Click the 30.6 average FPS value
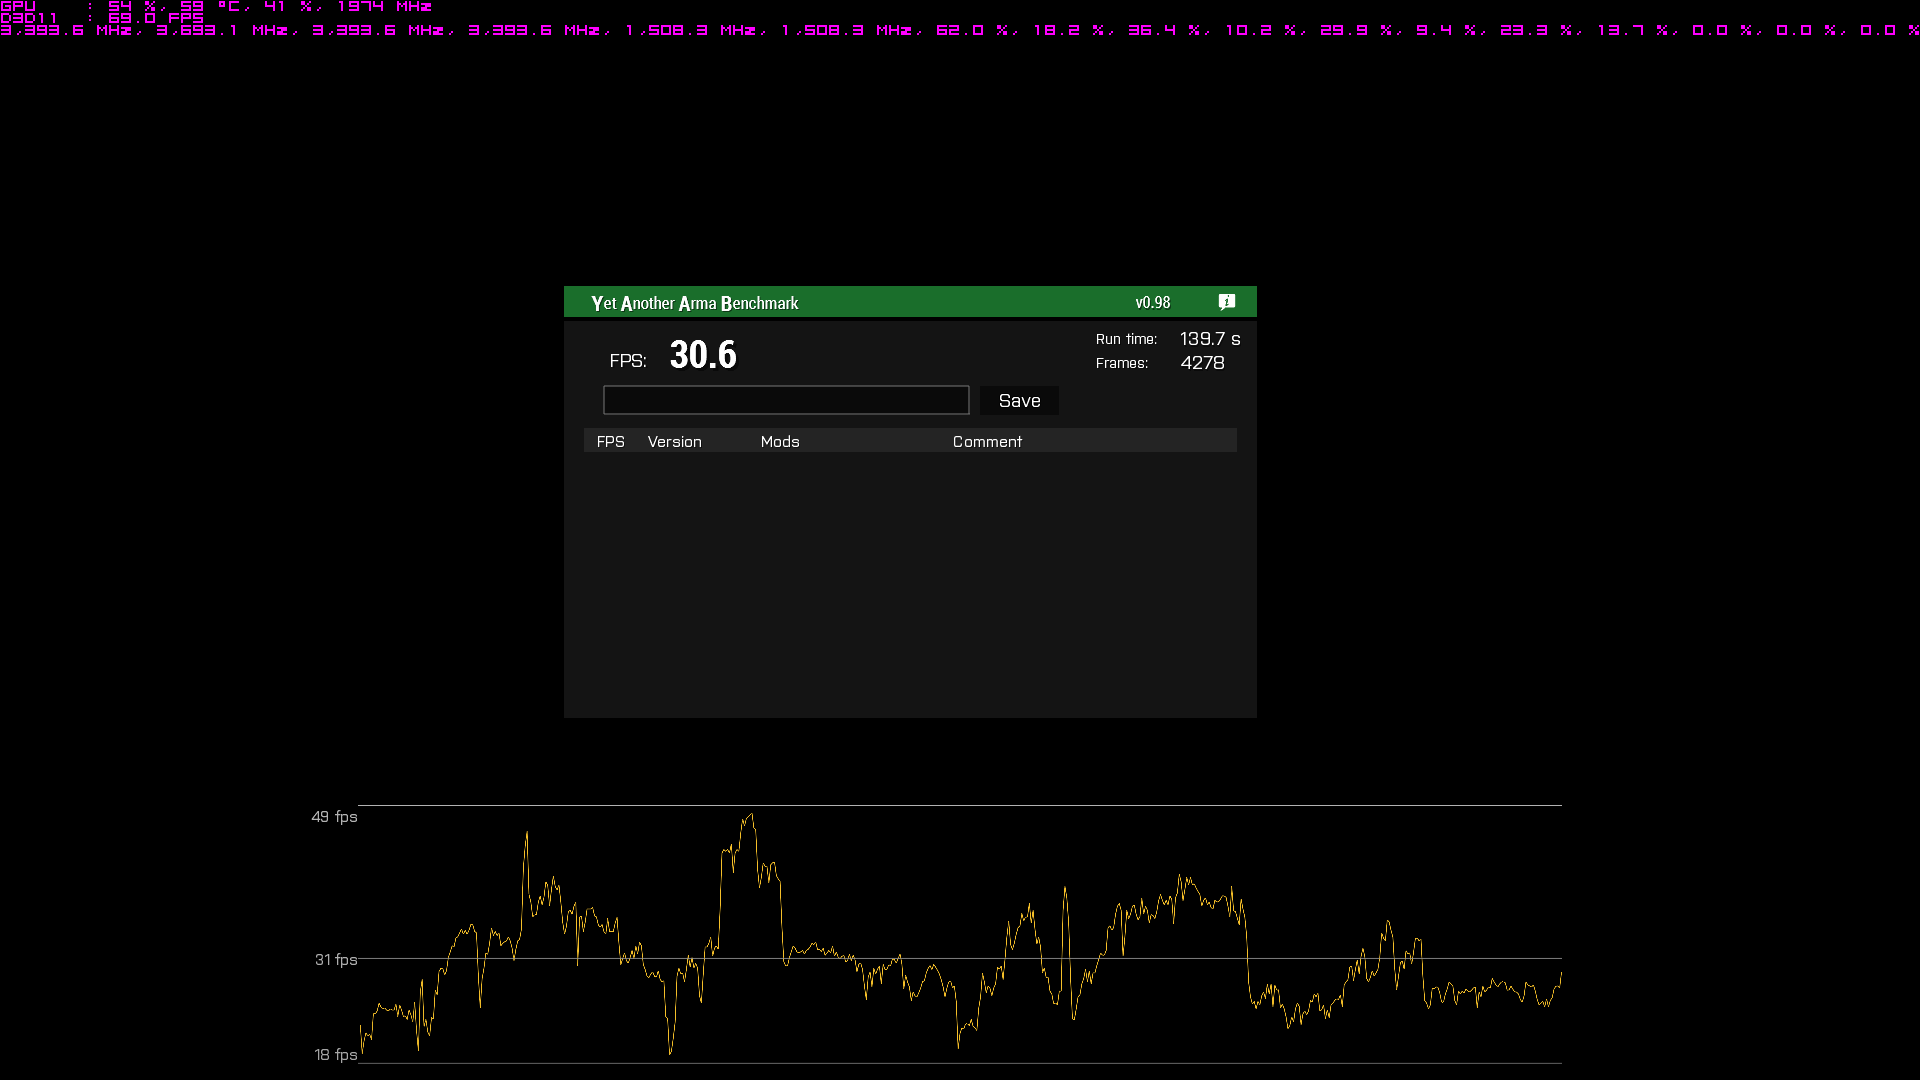This screenshot has height=1080, width=1920. coord(703,355)
